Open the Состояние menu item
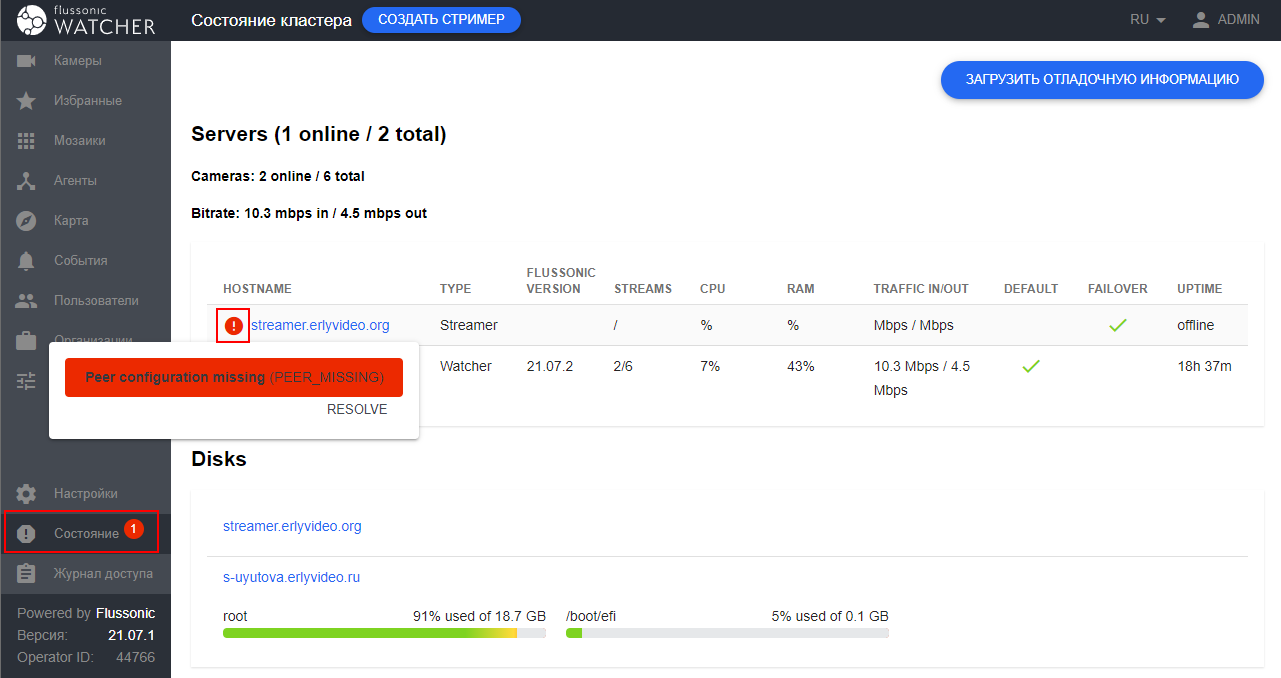 click(86, 534)
